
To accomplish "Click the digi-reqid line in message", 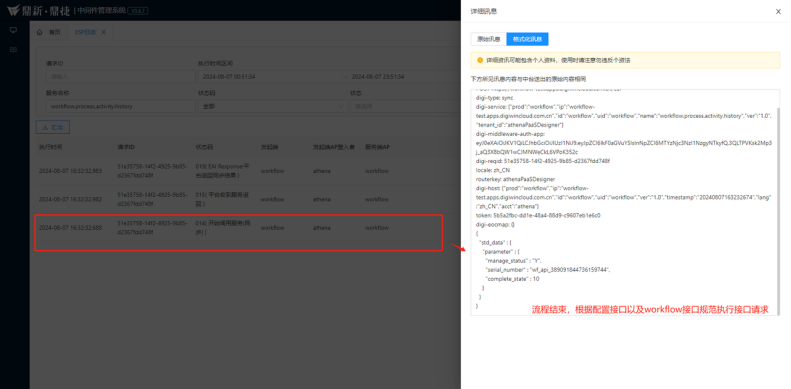I will point(543,160).
